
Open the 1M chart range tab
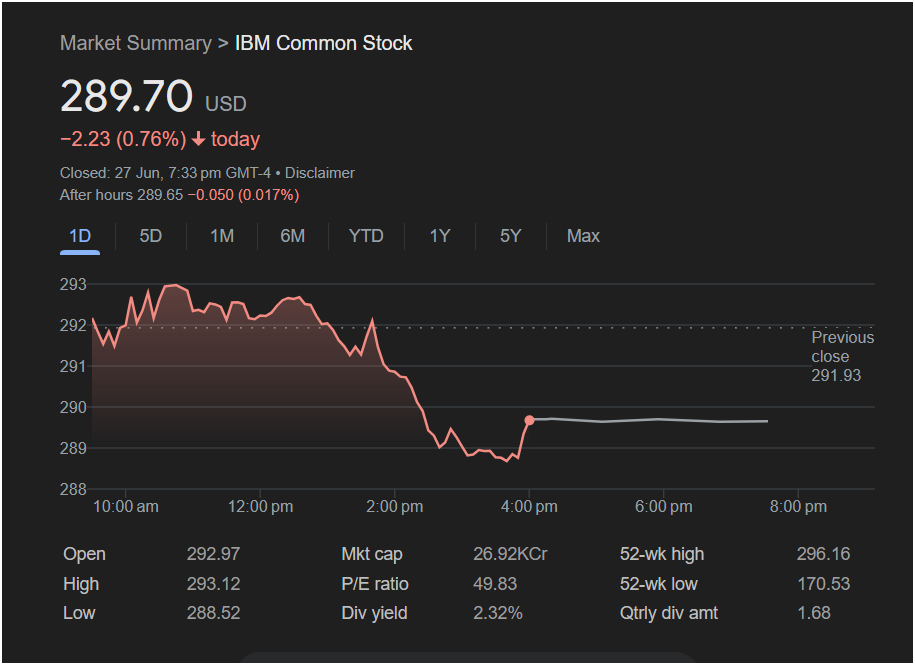222,236
